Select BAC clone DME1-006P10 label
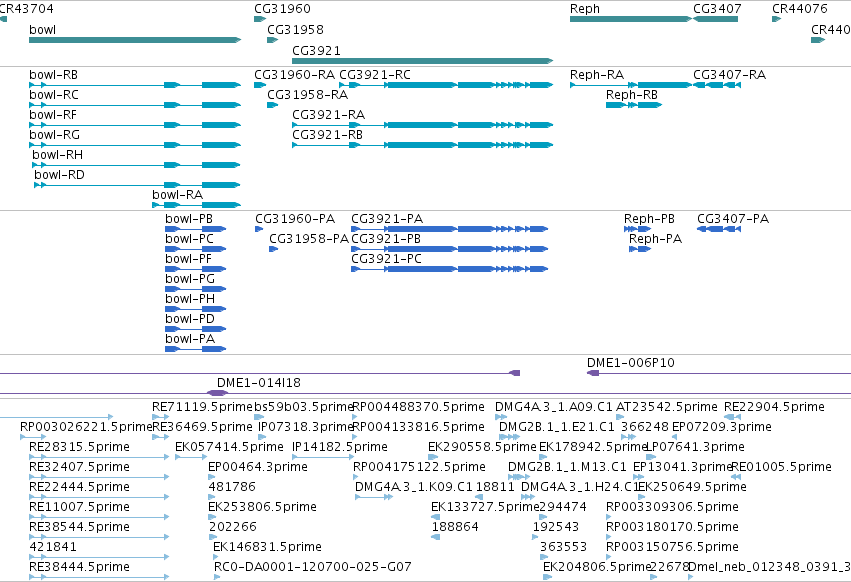 (x=631, y=363)
